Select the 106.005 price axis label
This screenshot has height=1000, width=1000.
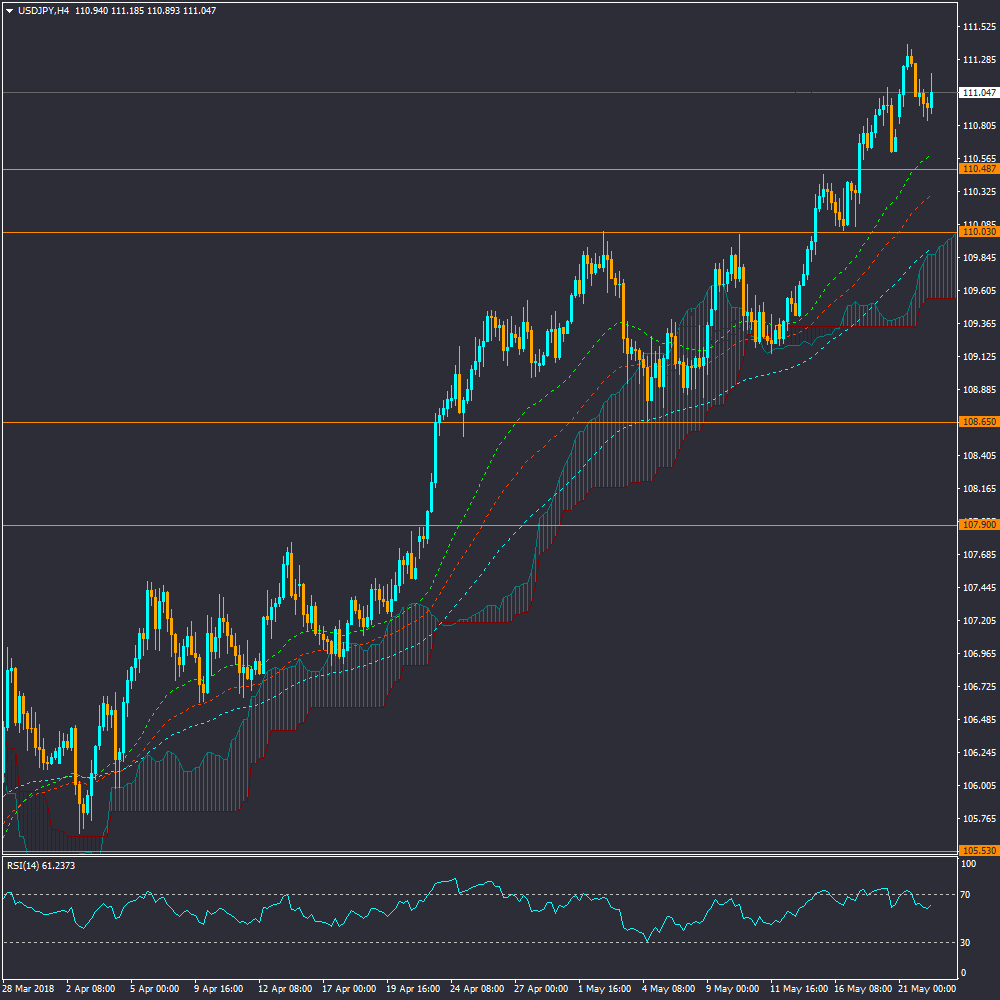tap(977, 786)
